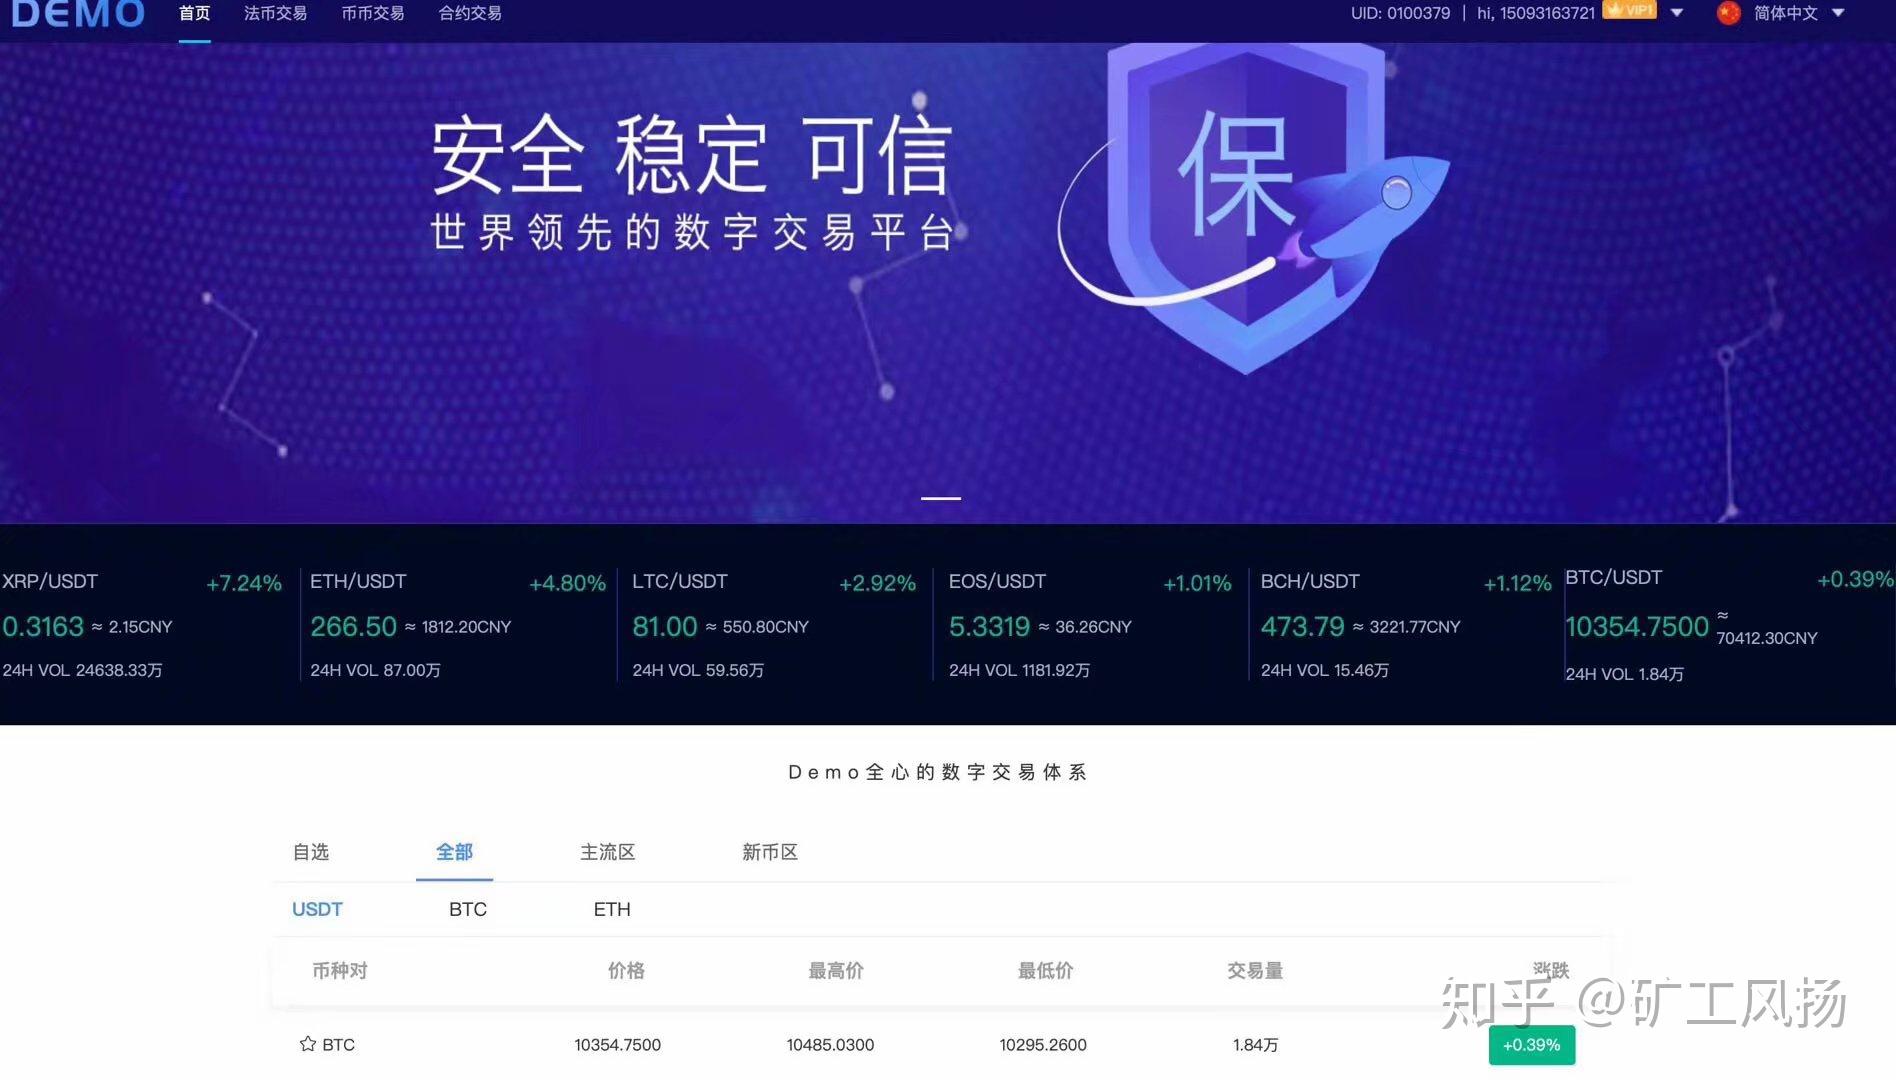Switch to 自选 tab
1896x1080 pixels.
pos(310,852)
